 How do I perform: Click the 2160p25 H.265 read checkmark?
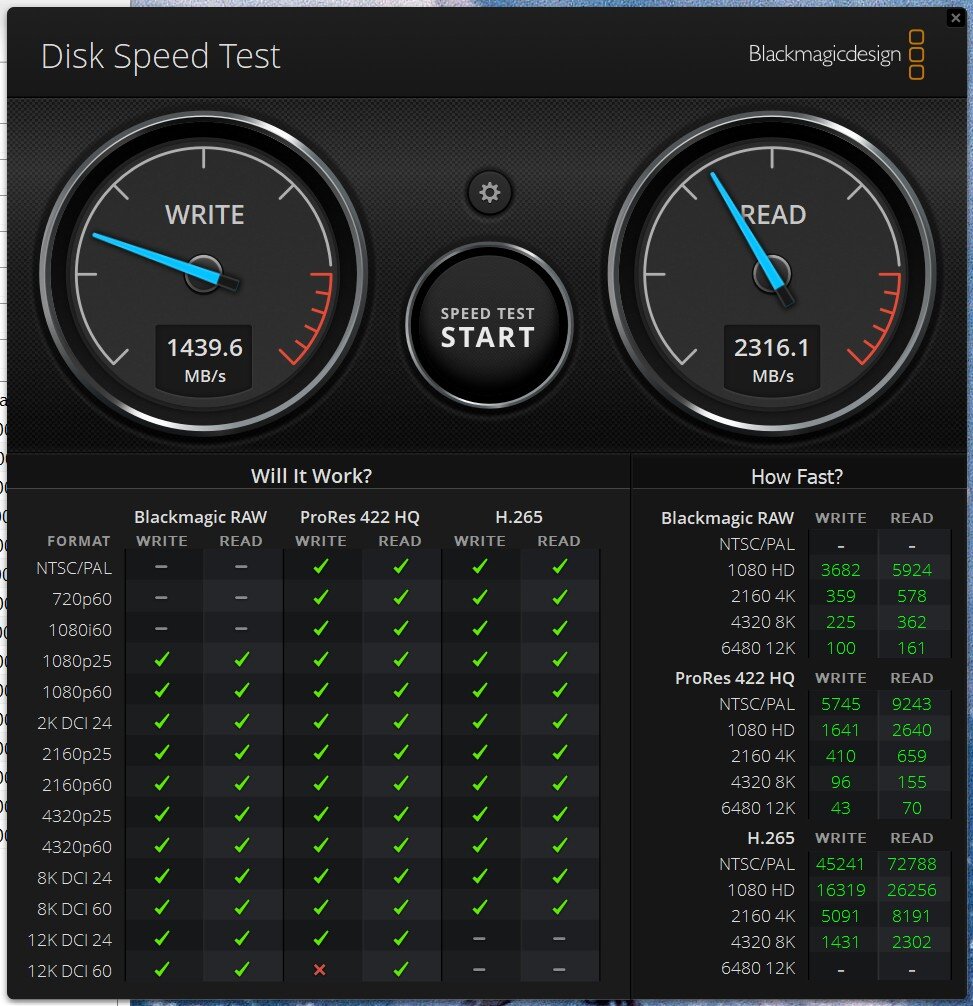coord(560,752)
